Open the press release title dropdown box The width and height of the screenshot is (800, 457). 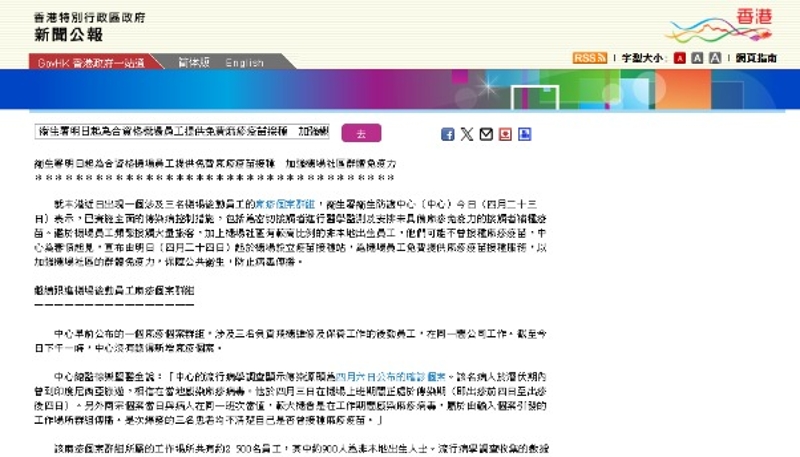(183, 133)
